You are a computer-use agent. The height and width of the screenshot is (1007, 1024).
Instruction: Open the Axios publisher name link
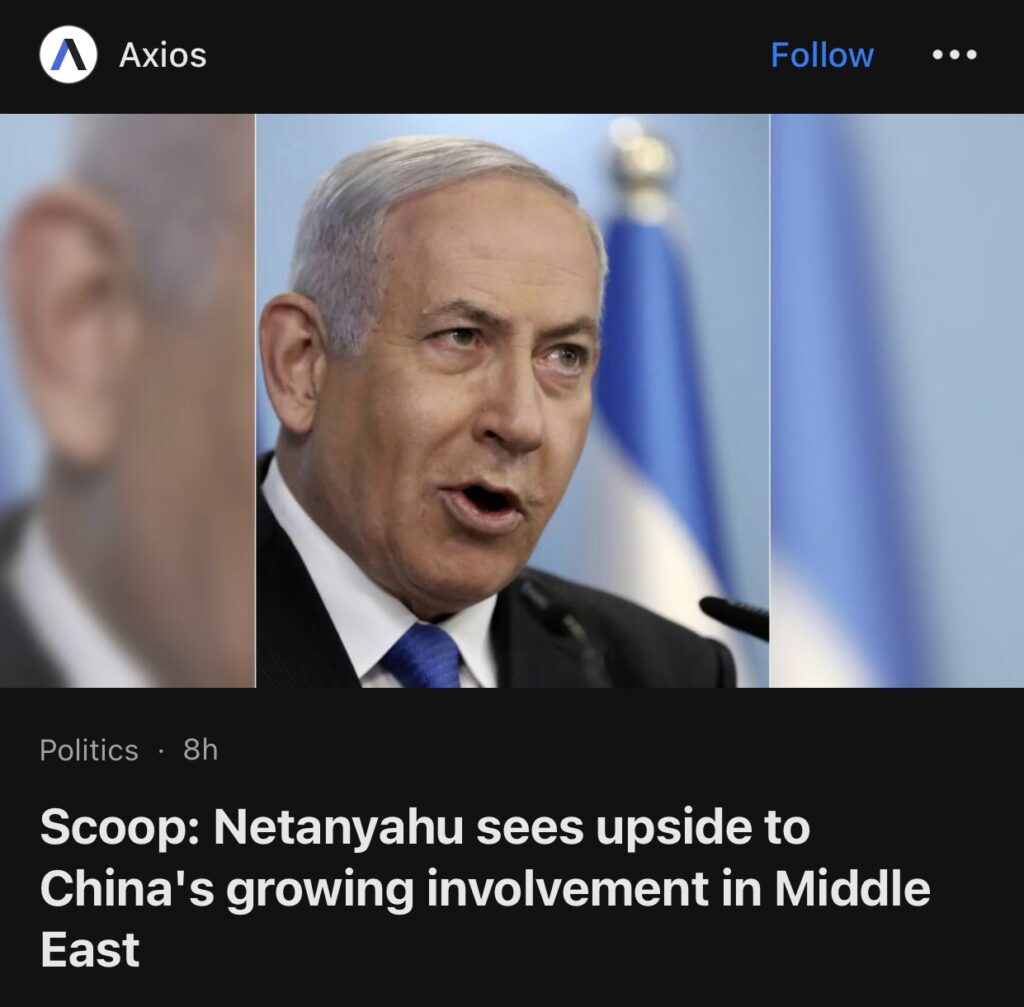click(163, 55)
